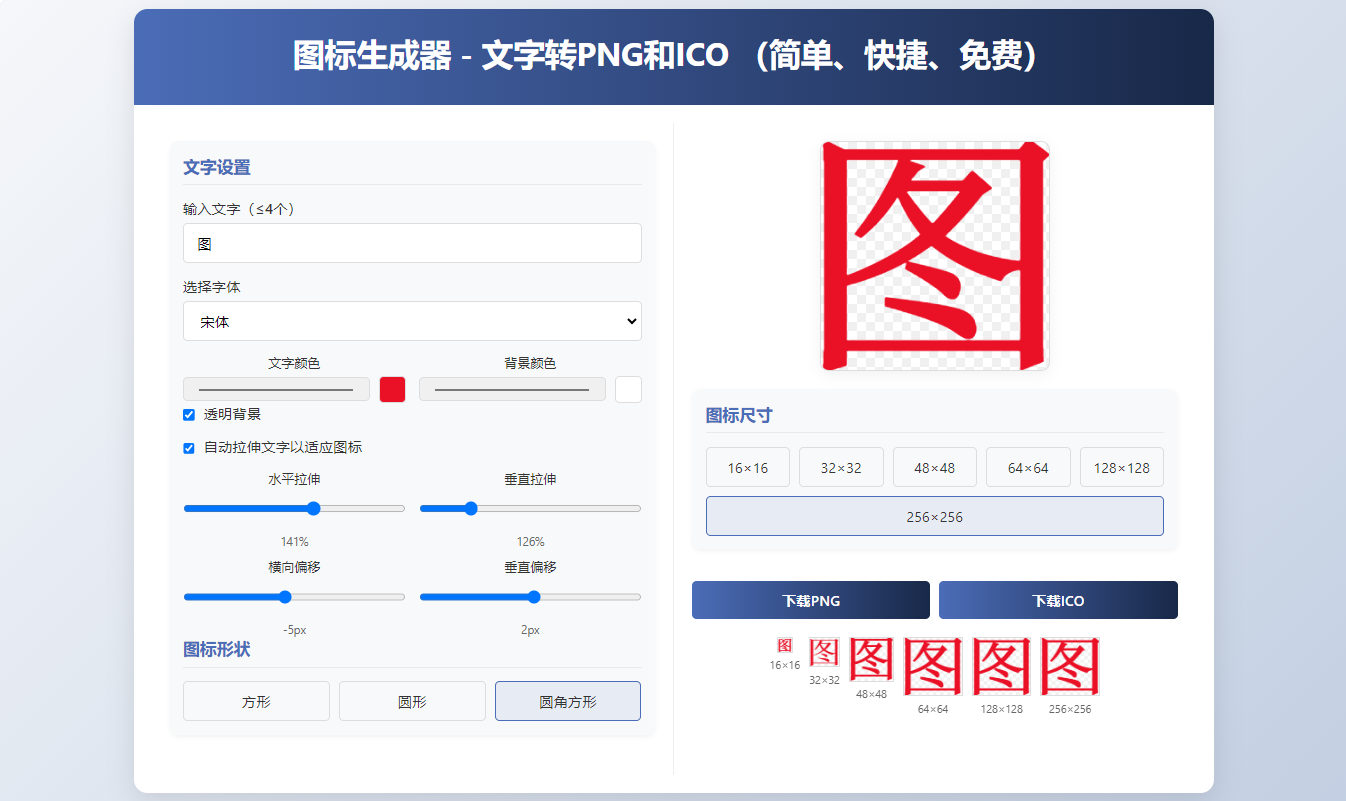Image resolution: width=1346 pixels, height=801 pixels.
Task: Expand the 选择字体 font dropdown
Action: pos(412,321)
